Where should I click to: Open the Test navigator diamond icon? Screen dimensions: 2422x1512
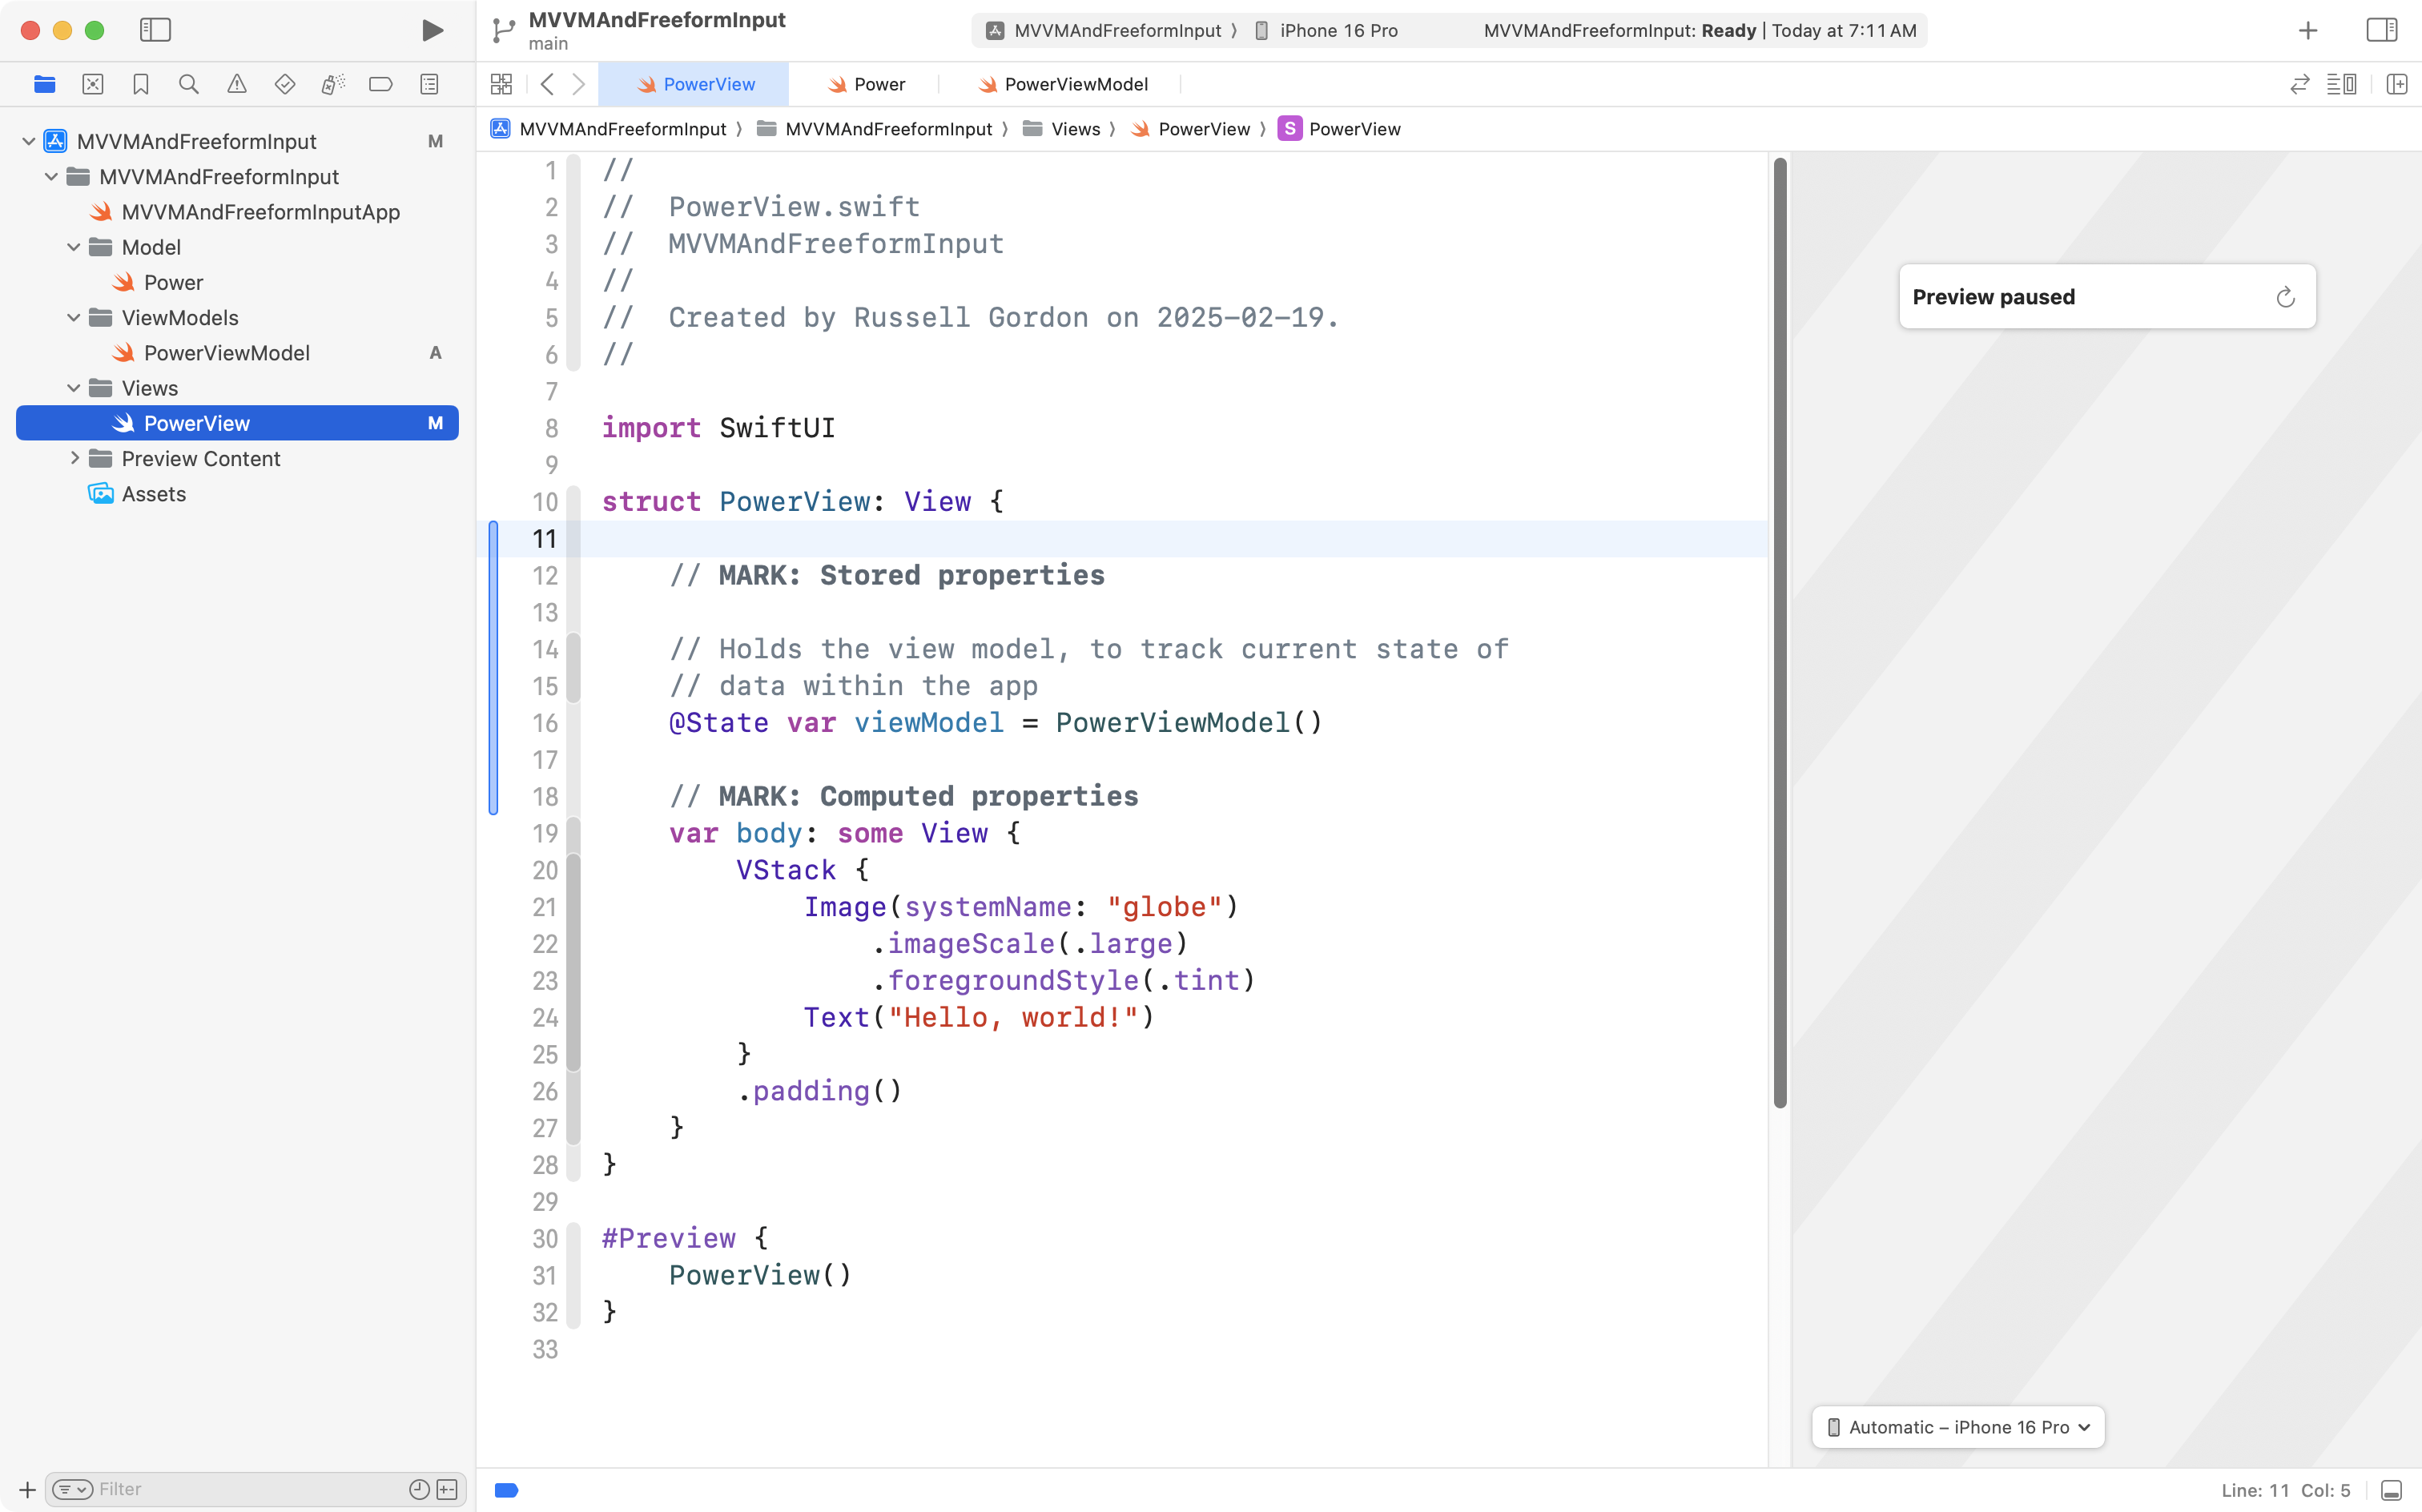pyautogui.click(x=284, y=84)
